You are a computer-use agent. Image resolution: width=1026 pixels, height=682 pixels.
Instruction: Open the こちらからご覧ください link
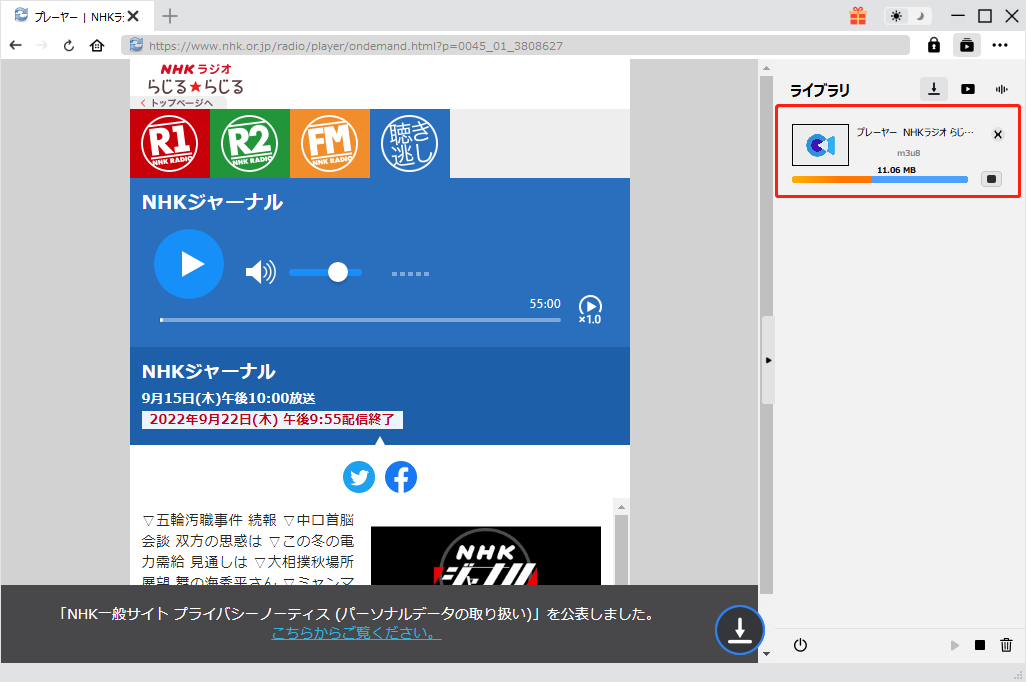[357, 633]
